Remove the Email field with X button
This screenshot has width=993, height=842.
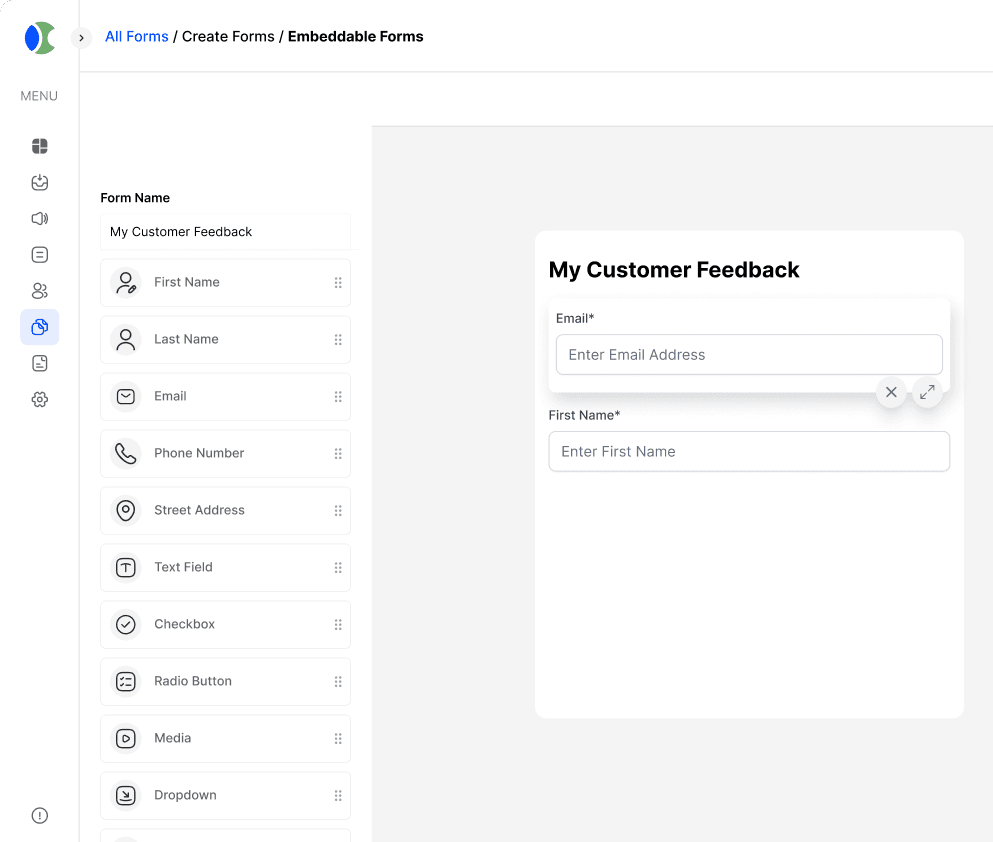(x=891, y=393)
